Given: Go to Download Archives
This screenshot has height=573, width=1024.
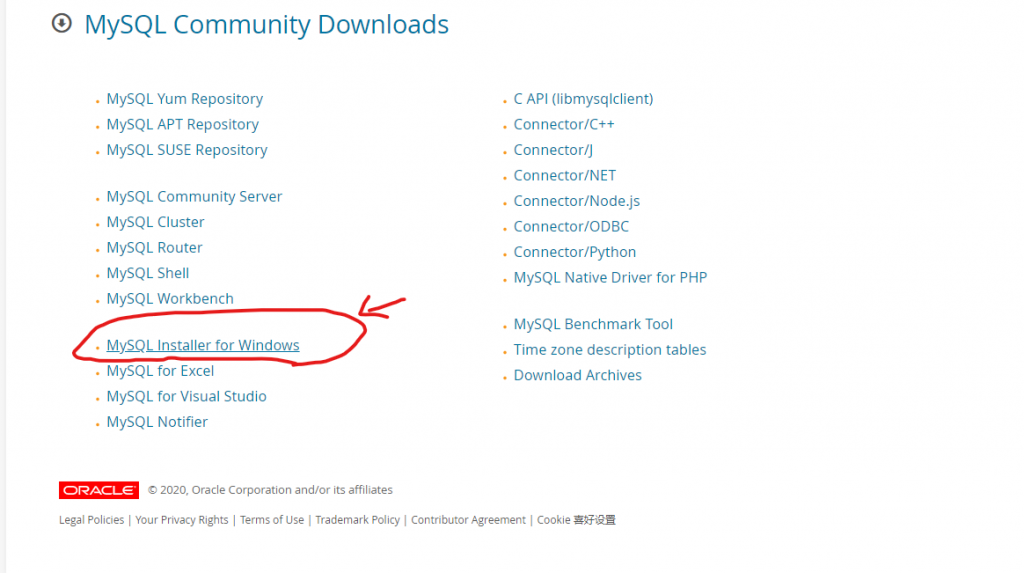Looking at the screenshot, I should [577, 375].
